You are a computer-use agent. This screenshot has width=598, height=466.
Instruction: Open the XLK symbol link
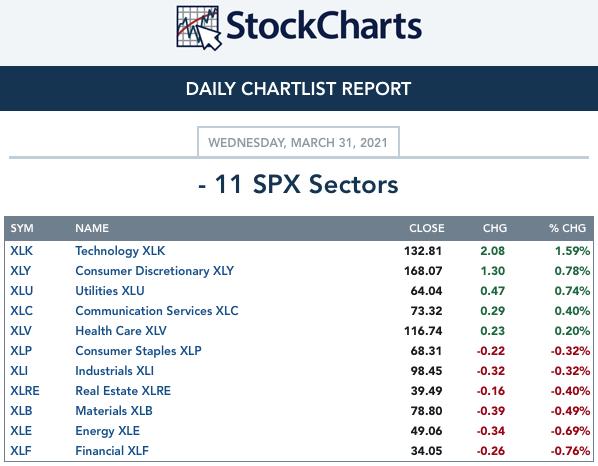pyautogui.click(x=21, y=251)
